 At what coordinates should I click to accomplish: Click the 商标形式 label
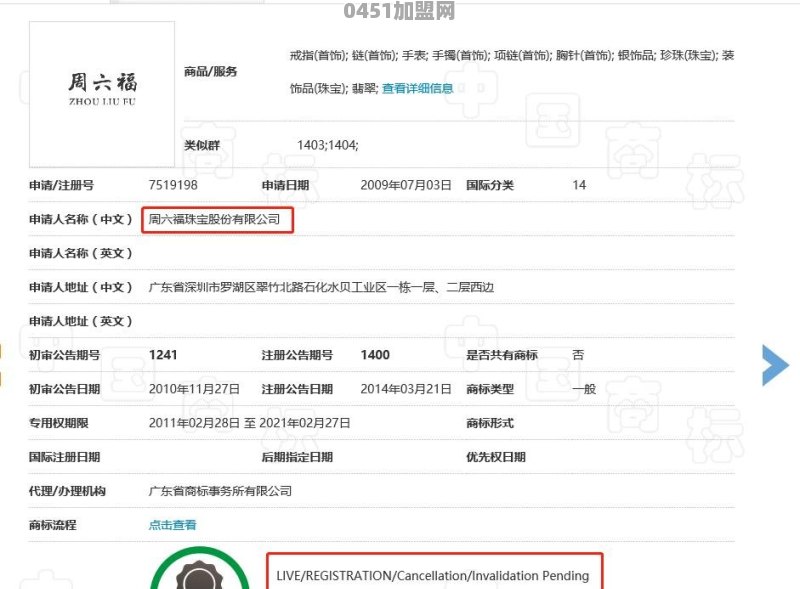(x=490, y=423)
